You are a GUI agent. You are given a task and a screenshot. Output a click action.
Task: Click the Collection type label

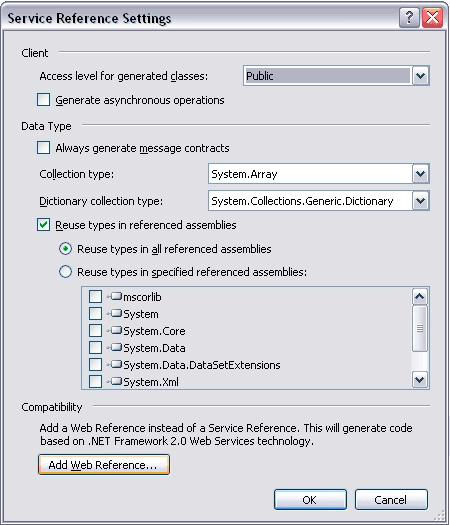tap(77, 174)
